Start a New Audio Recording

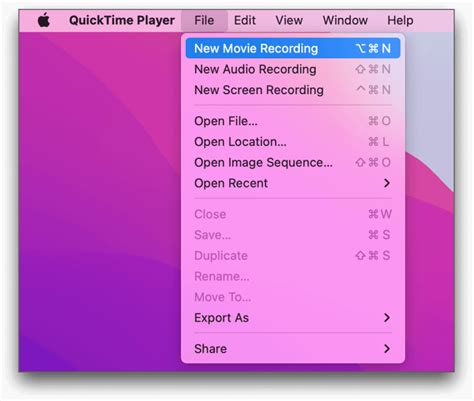pyautogui.click(x=293, y=69)
